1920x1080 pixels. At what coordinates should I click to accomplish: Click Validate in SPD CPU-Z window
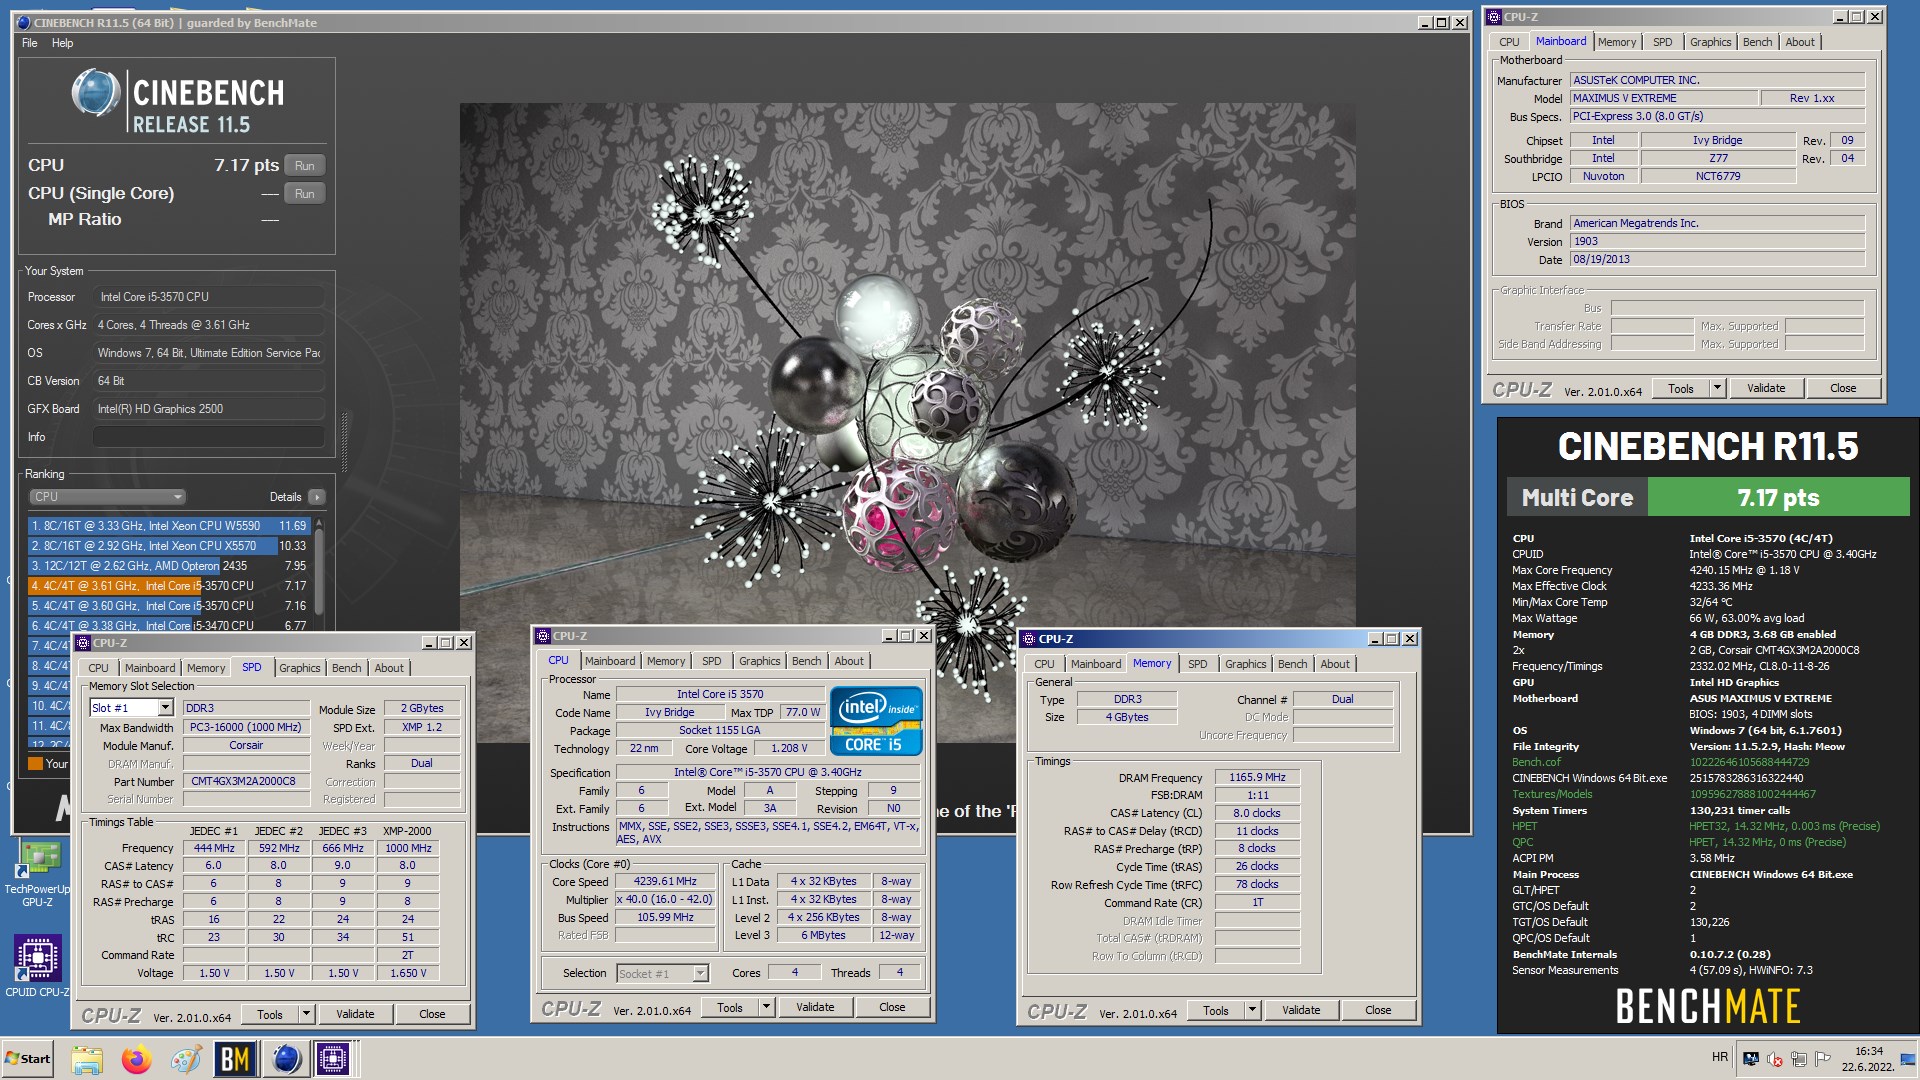355,1014
